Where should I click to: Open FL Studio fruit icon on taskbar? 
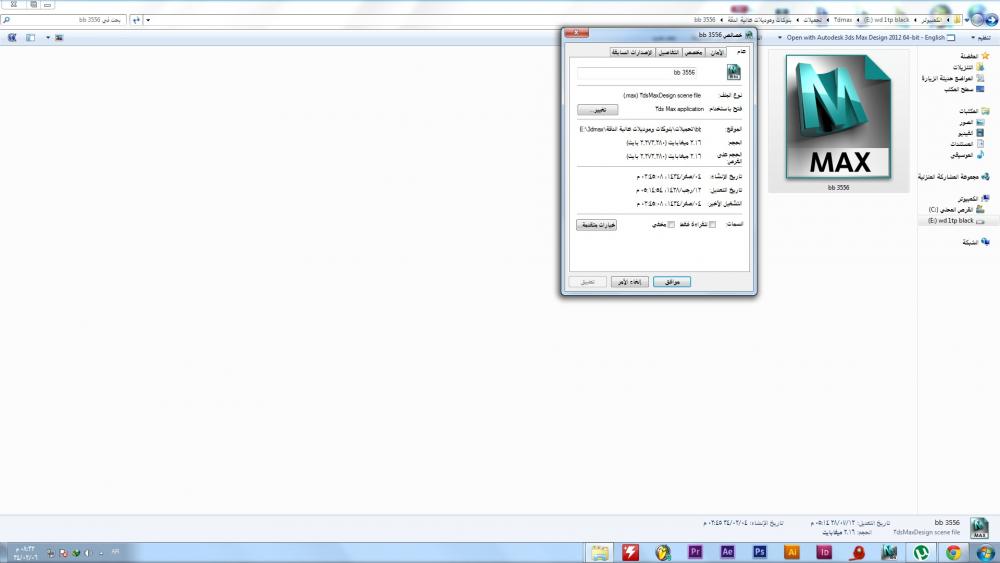click(663, 552)
